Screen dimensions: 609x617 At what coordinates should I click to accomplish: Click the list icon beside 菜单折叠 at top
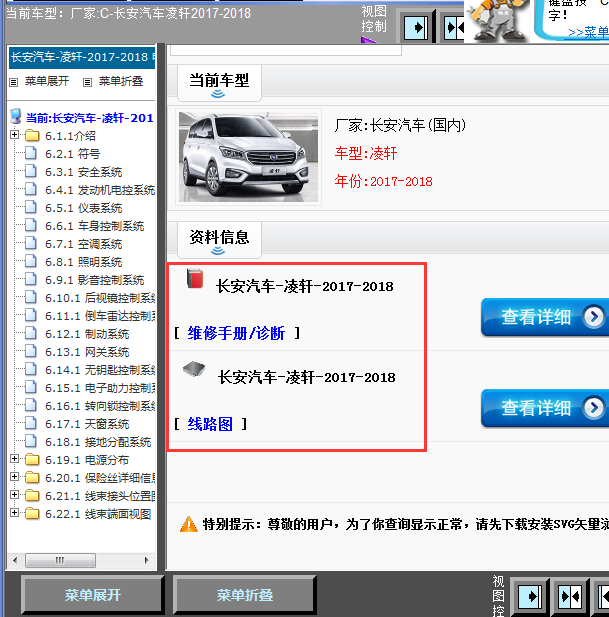click(87, 82)
